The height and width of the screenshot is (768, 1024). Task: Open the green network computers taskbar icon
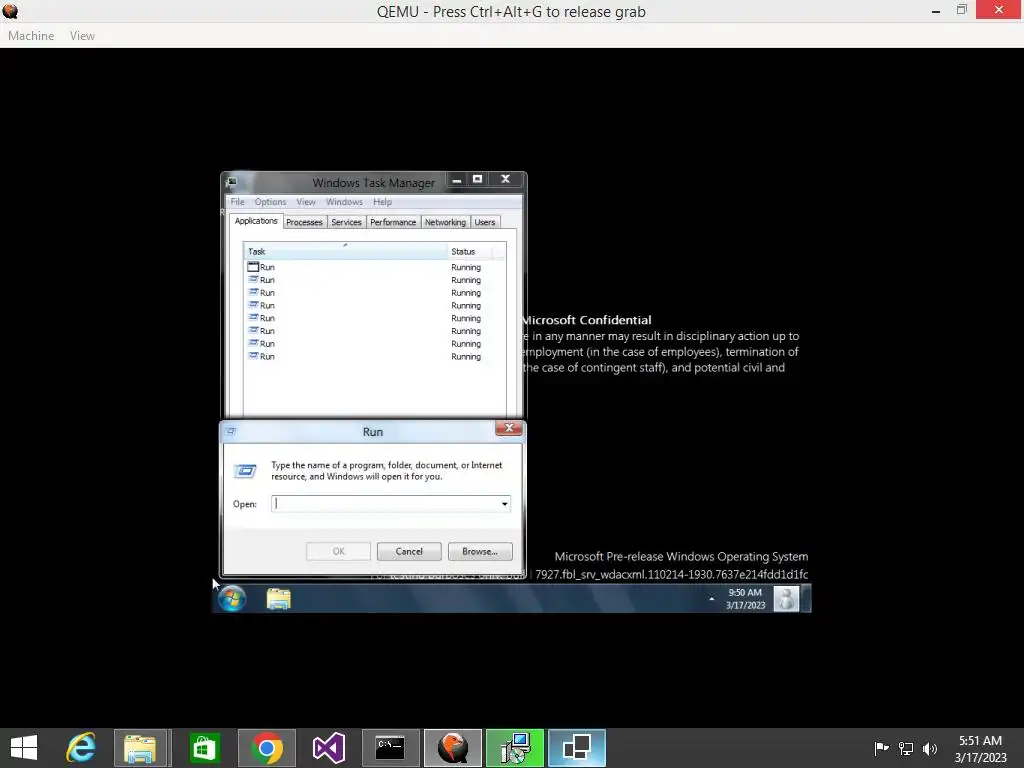[515, 748]
